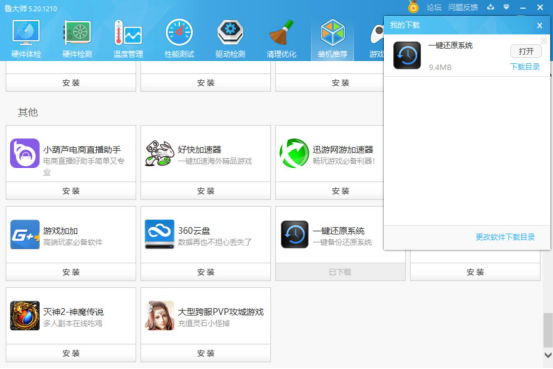Open the 硬件体检 hardware checkup section
This screenshot has width=553, height=369.
pos(26,39)
